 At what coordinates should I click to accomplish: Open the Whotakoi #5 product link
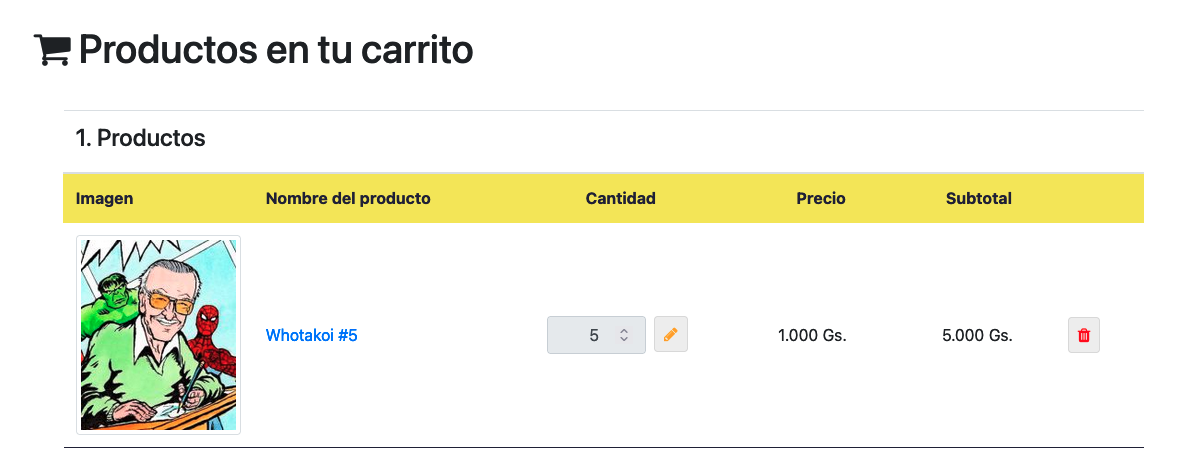click(x=311, y=336)
